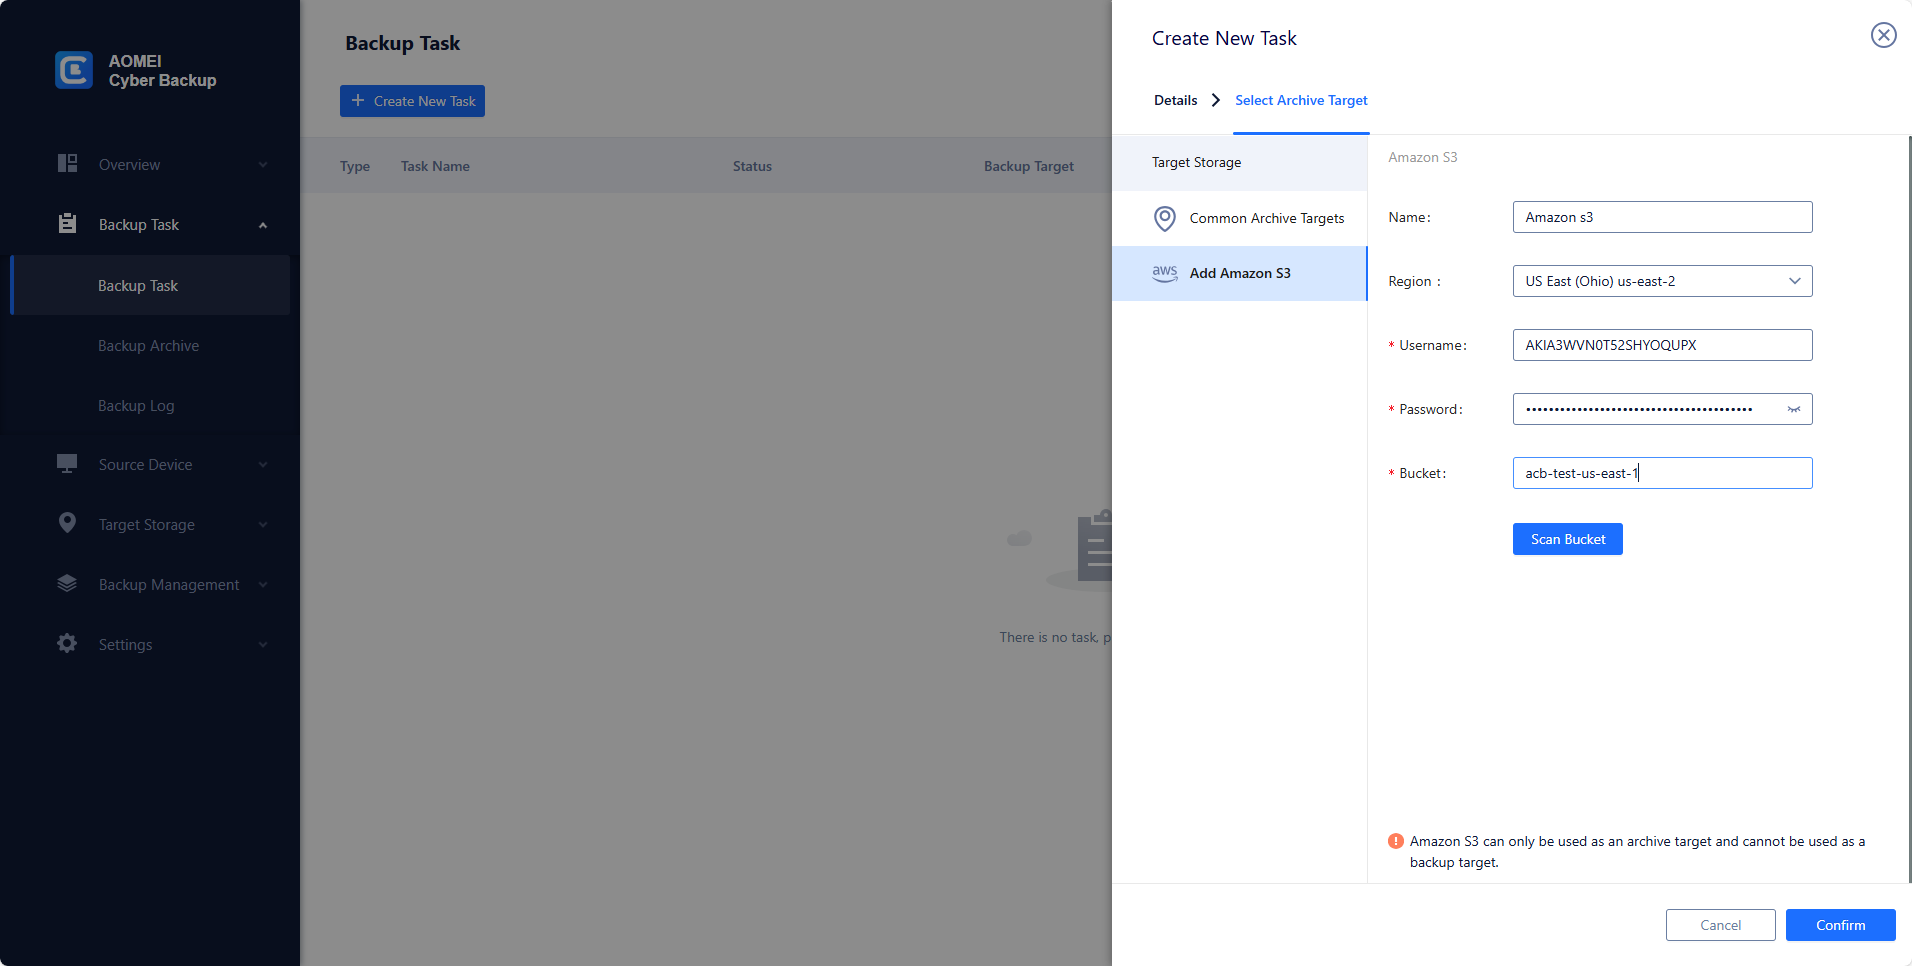Click the Backup Task clipboard icon
This screenshot has height=966, width=1912.
point(67,223)
